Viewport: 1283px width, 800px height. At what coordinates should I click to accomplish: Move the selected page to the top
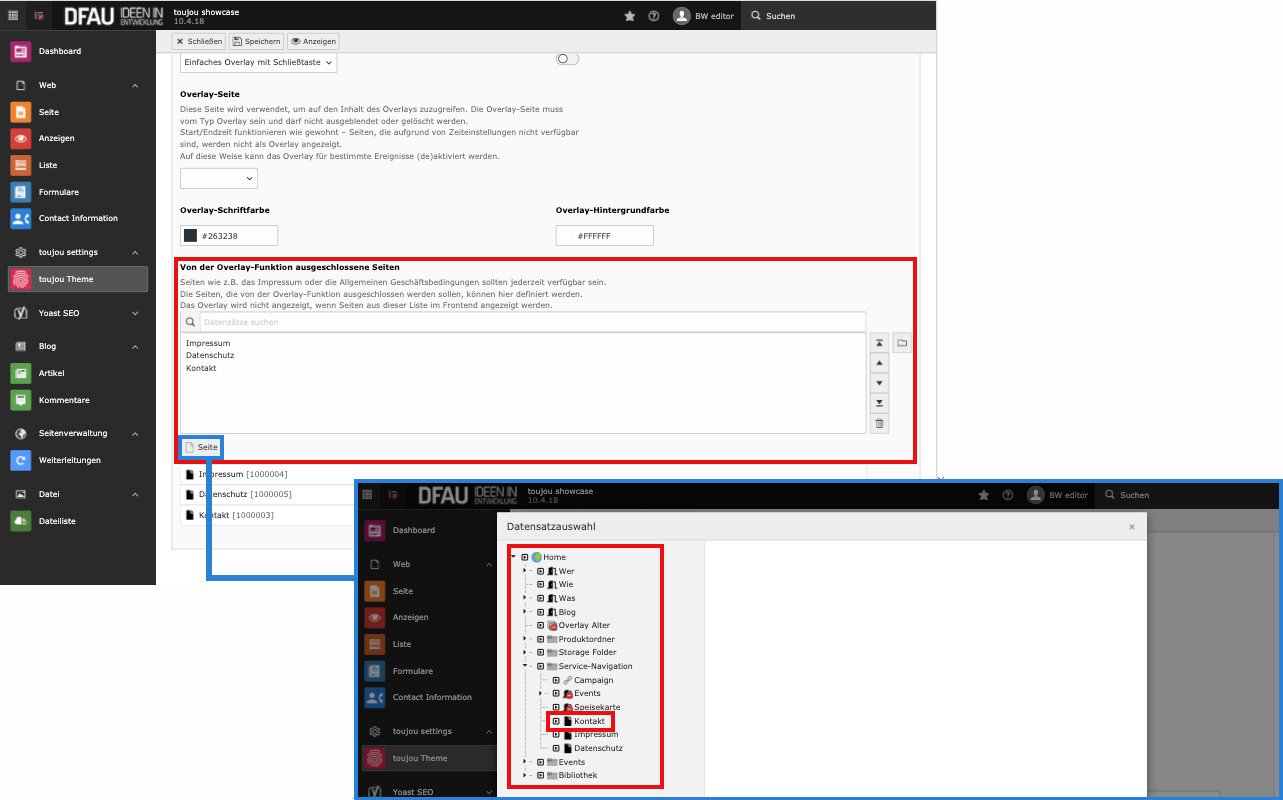point(879,343)
